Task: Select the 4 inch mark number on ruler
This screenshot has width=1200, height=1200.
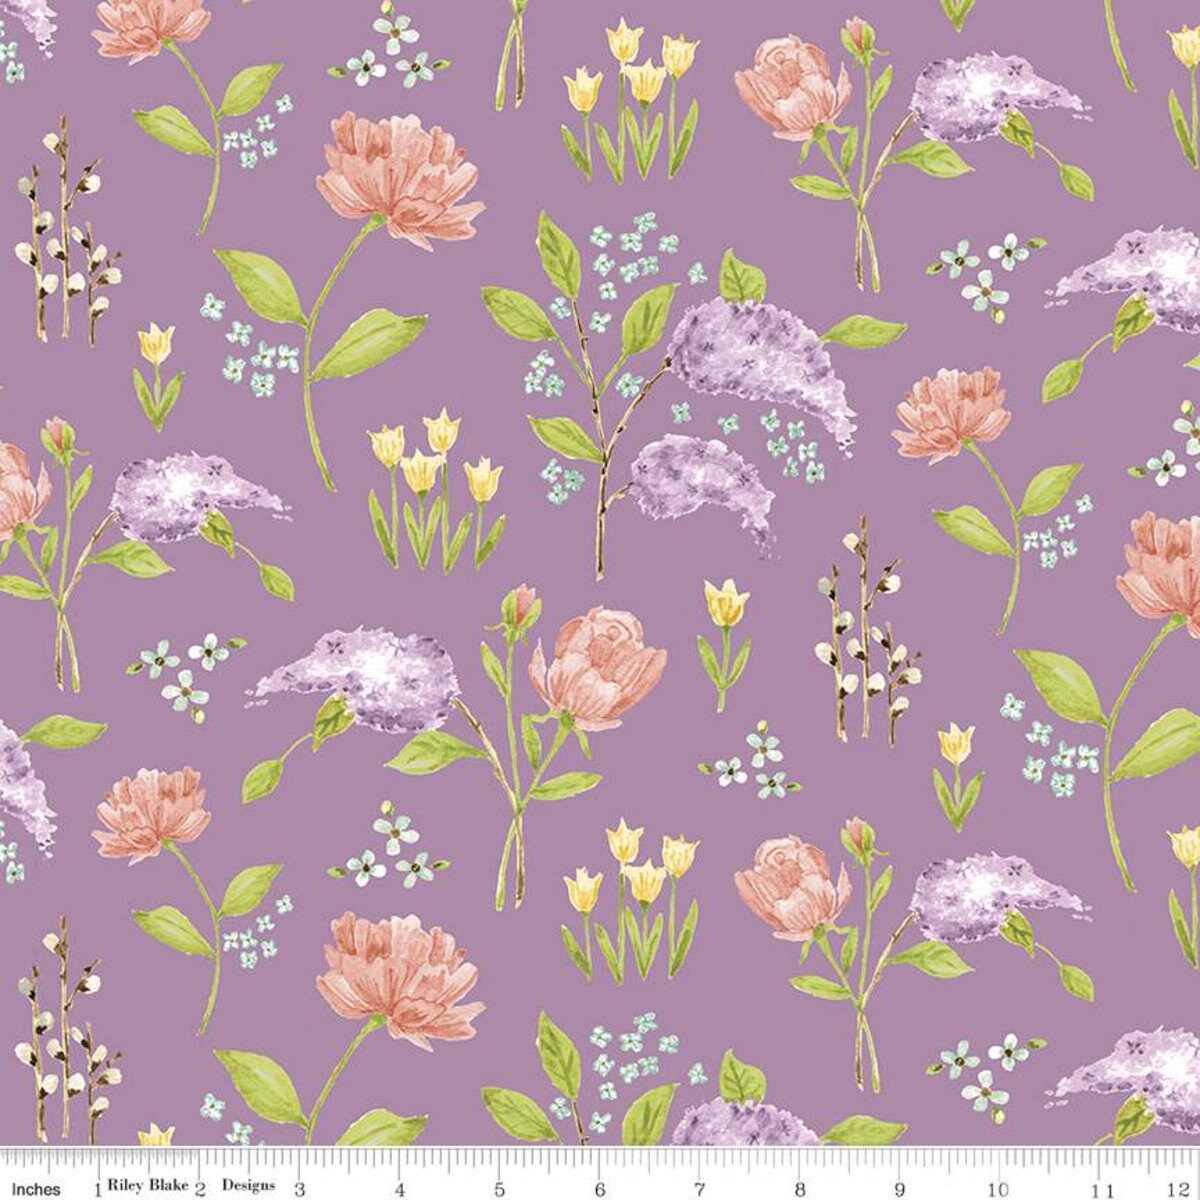Action: [400, 1189]
